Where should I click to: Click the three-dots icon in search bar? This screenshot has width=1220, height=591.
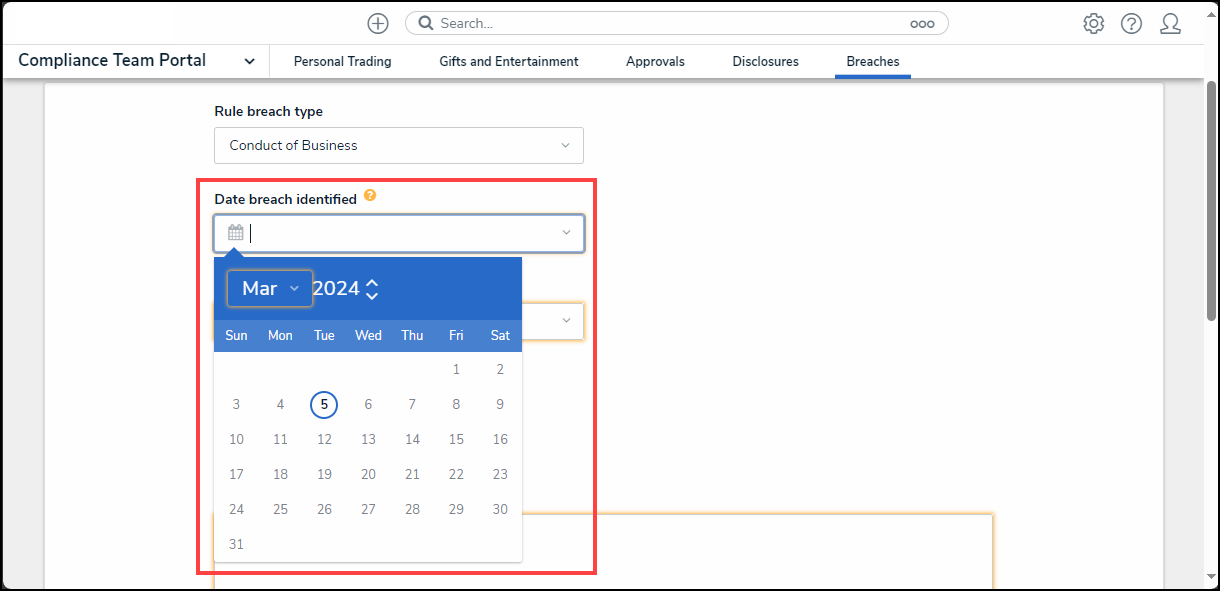(921, 24)
